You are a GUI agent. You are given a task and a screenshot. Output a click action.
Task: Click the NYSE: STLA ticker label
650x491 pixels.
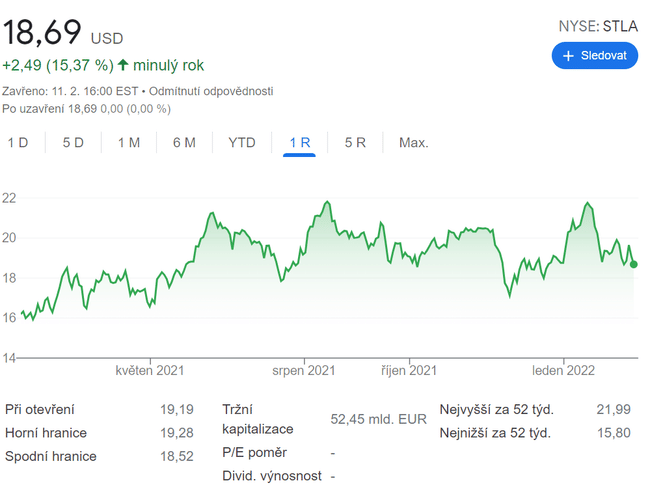(x=597, y=26)
